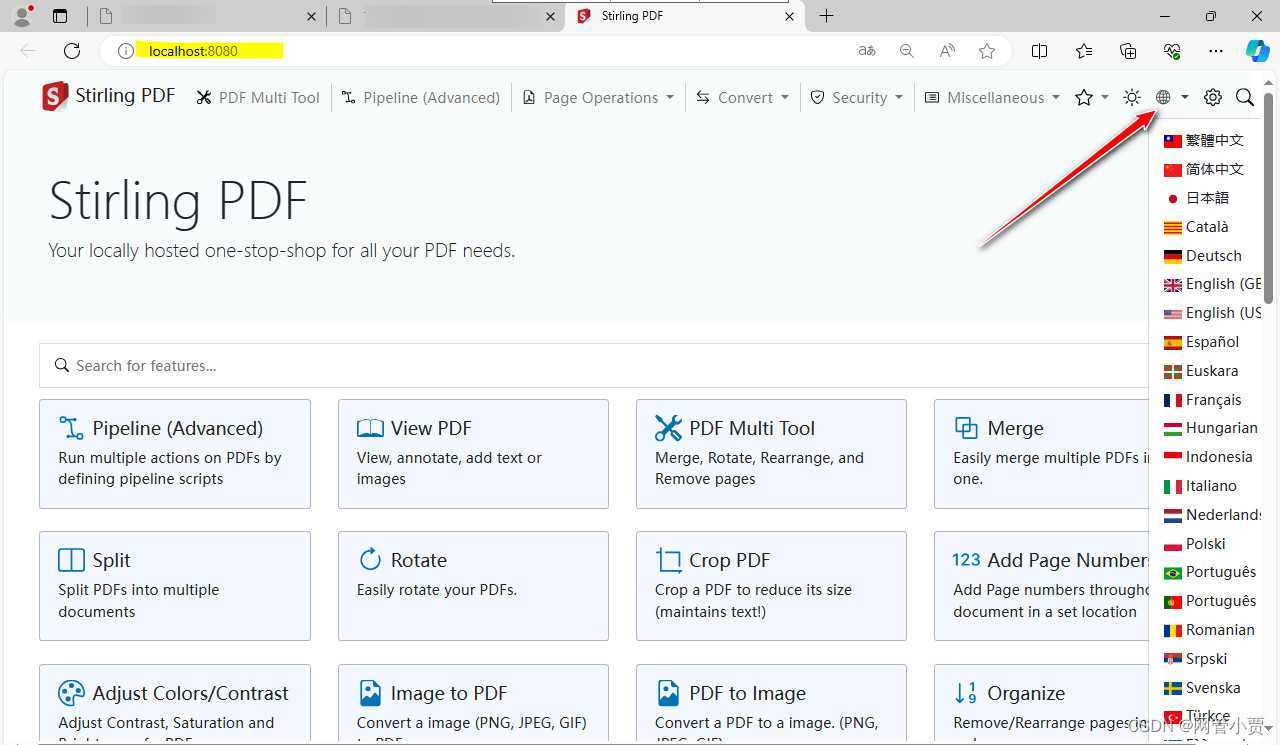The height and width of the screenshot is (745, 1280).
Task: Open browser essentials heart icon
Action: tap(1172, 51)
